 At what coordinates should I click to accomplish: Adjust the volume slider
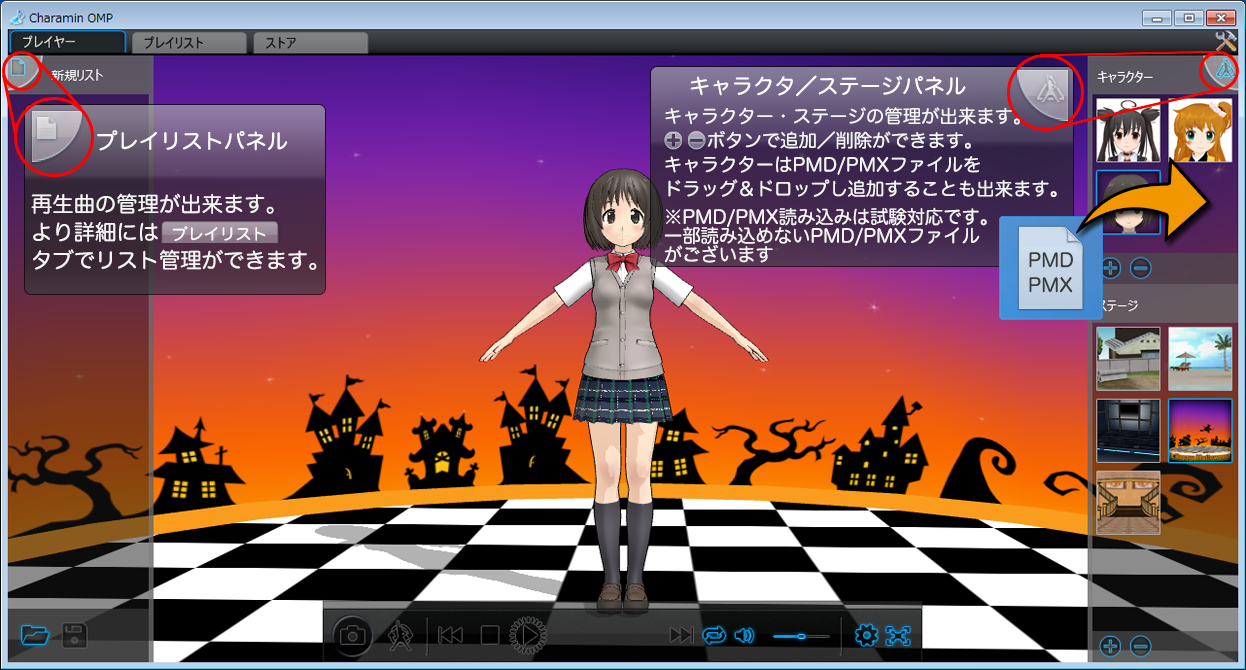click(x=801, y=635)
